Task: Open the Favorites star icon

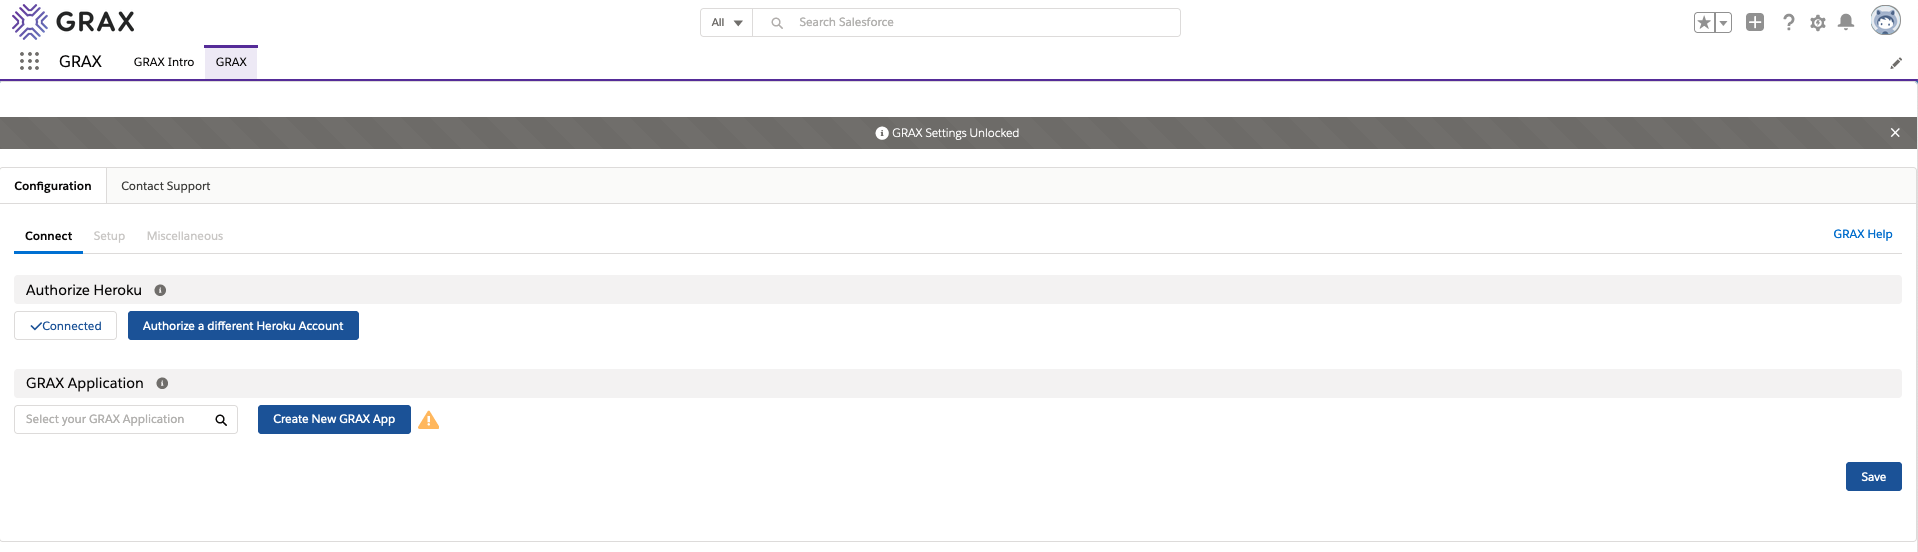Action: coord(1704,23)
